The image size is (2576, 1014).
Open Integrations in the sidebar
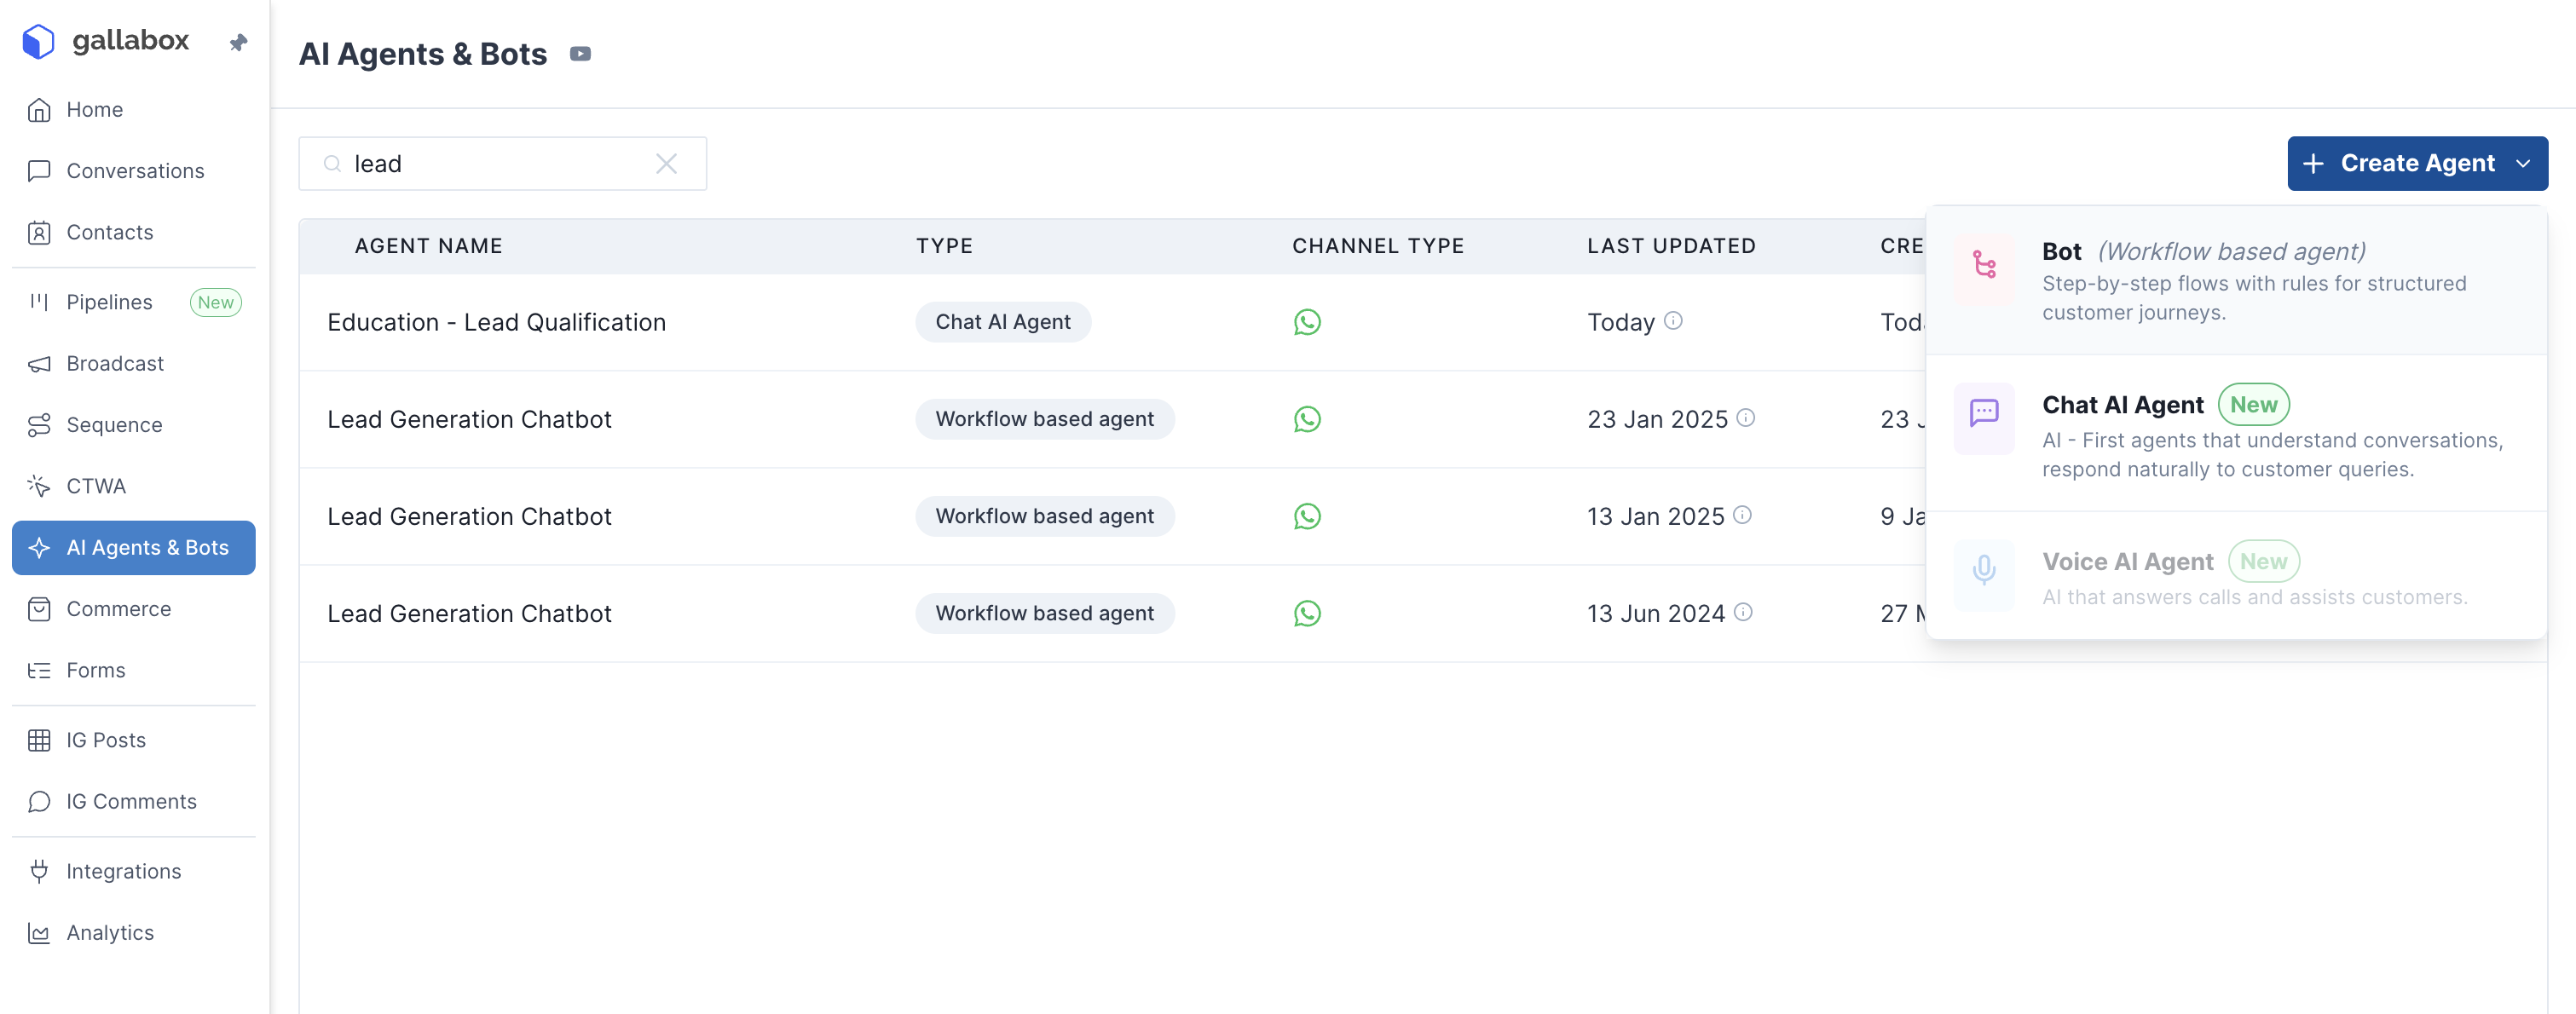[x=123, y=871]
